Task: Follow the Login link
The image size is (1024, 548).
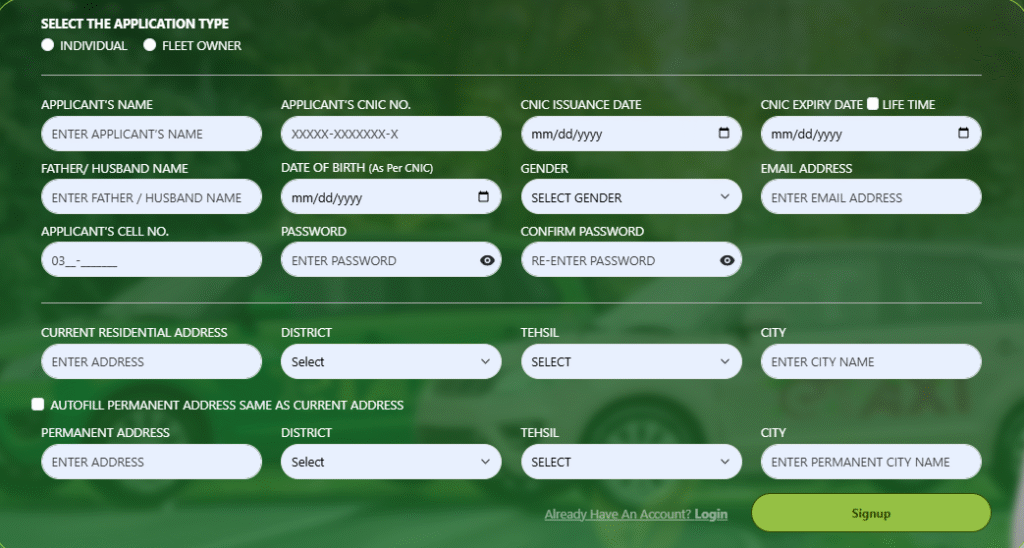Action: click(x=711, y=514)
